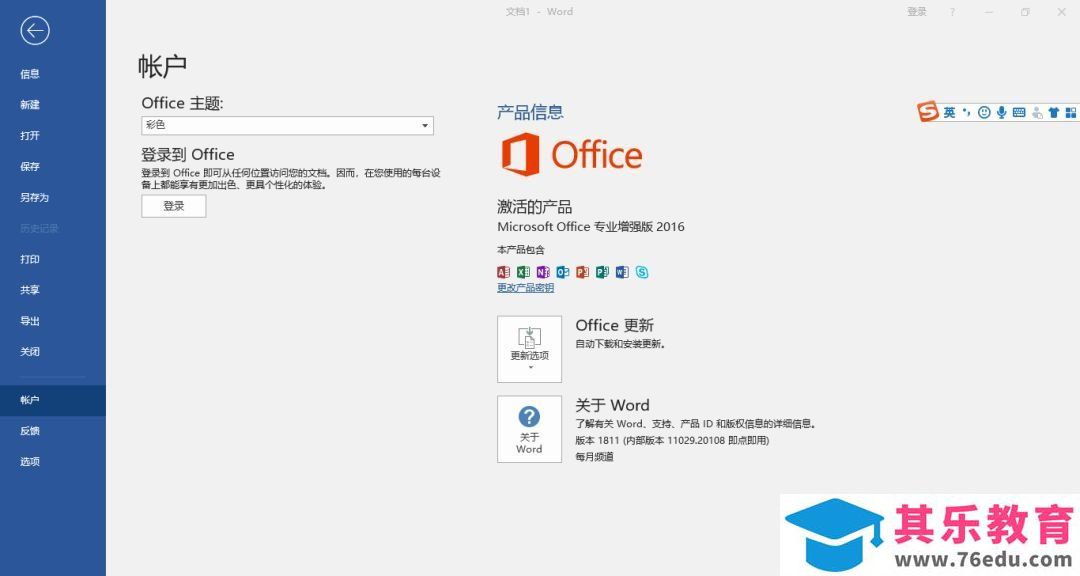Select 另存为 in the sidebar
The width and height of the screenshot is (1080, 576).
(34, 198)
